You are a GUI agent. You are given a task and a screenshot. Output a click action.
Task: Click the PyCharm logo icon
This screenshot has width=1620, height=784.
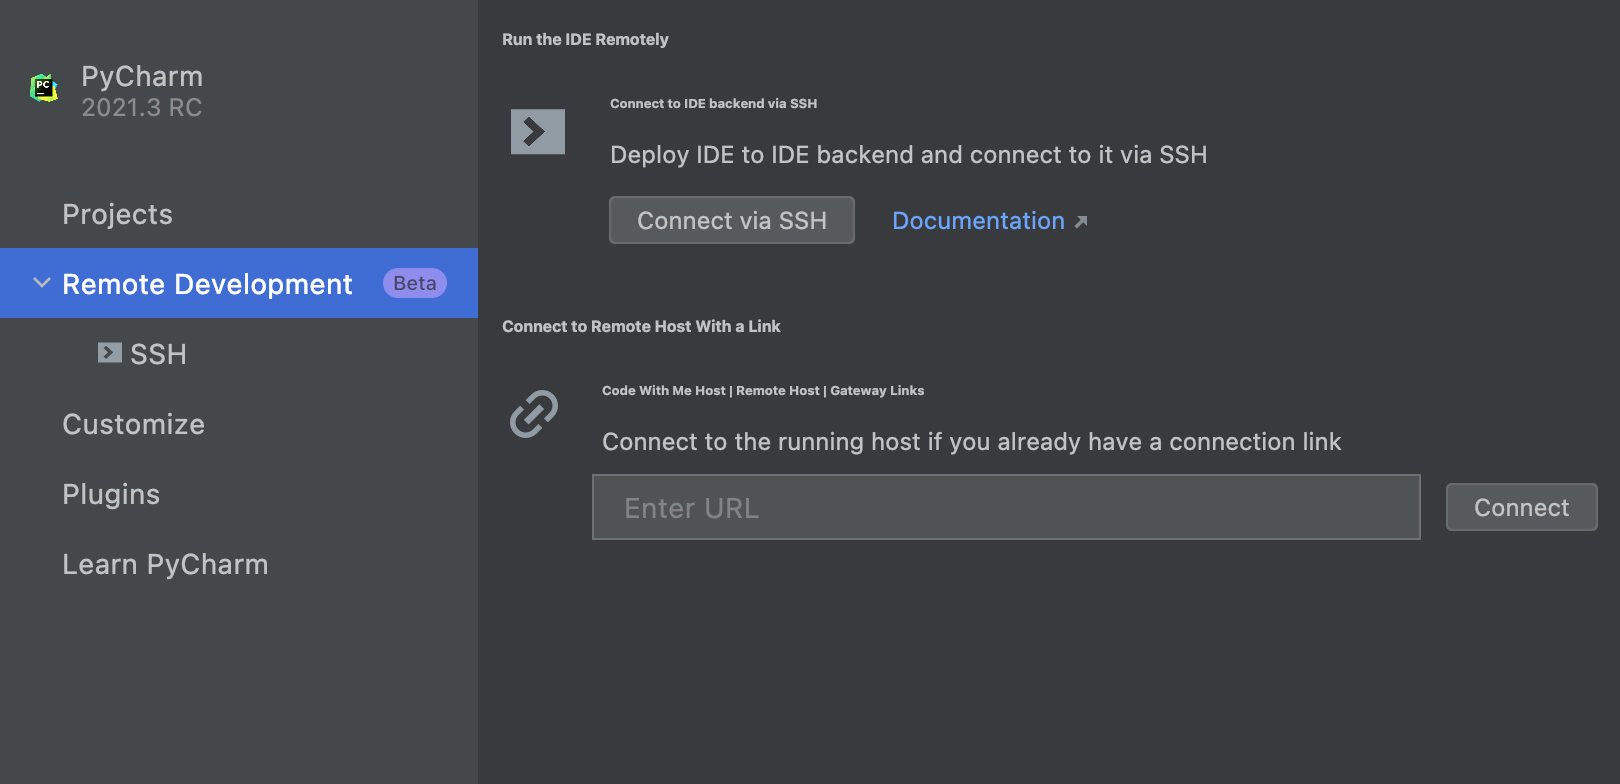pyautogui.click(x=44, y=88)
